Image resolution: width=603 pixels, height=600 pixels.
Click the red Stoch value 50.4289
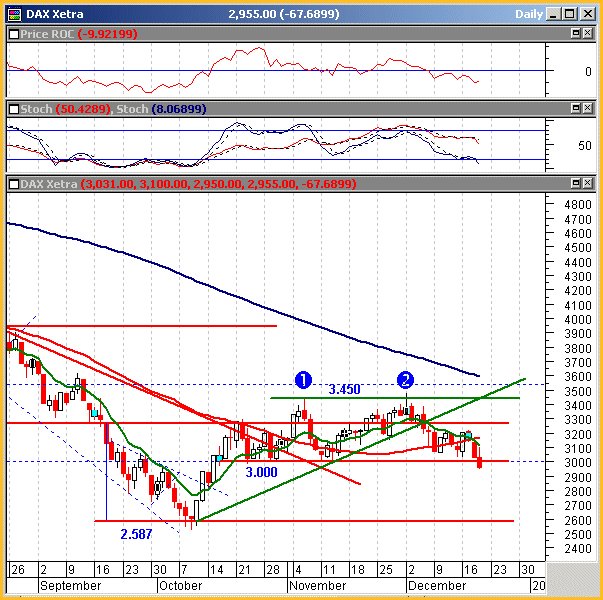tap(83, 109)
